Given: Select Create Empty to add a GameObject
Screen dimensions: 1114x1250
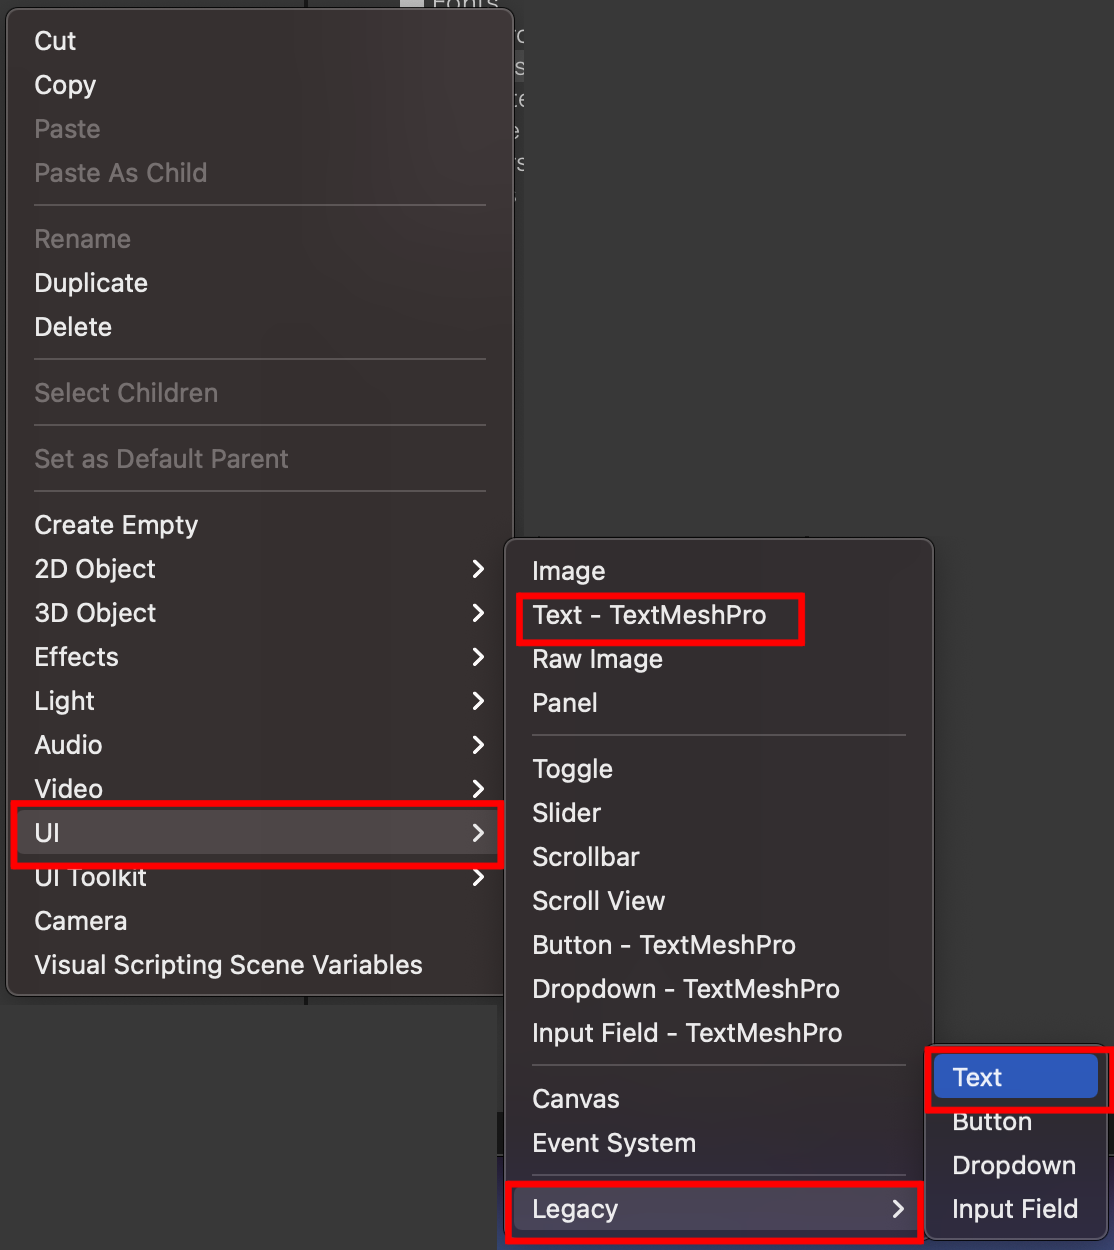Looking at the screenshot, I should coord(116,524).
